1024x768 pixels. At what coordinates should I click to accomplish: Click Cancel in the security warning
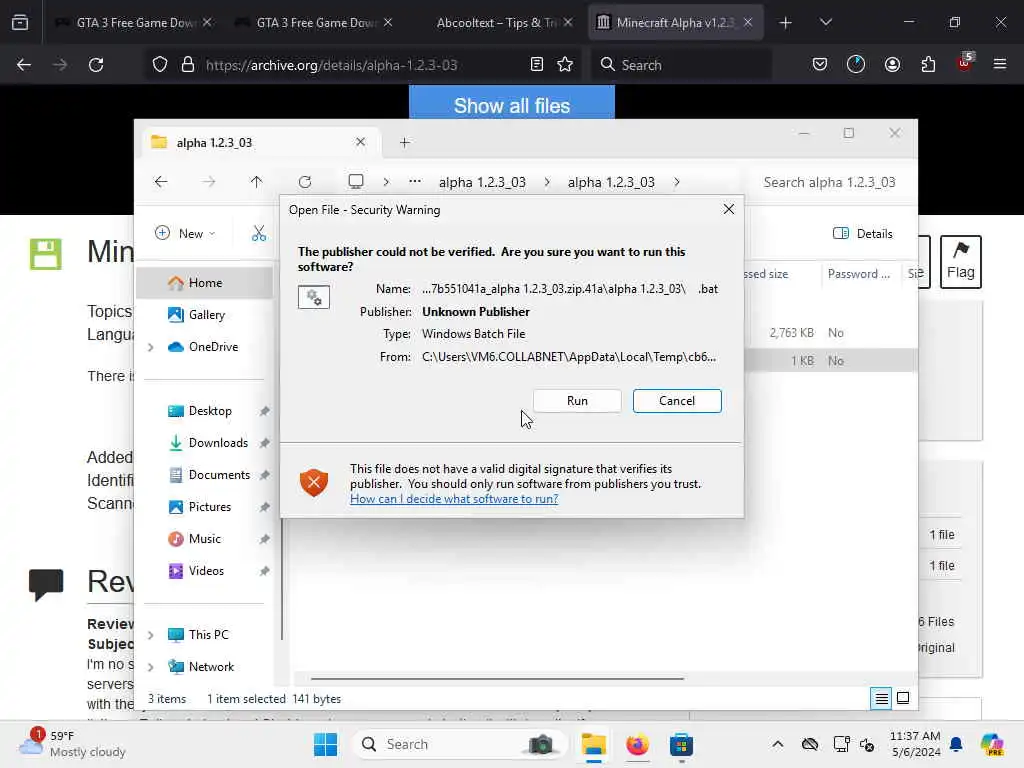tap(677, 400)
